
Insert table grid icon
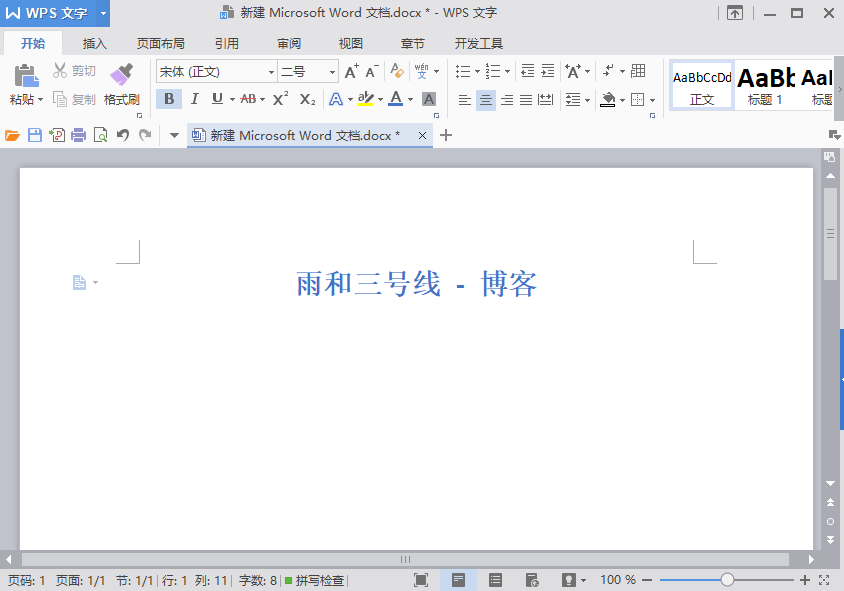coord(638,71)
